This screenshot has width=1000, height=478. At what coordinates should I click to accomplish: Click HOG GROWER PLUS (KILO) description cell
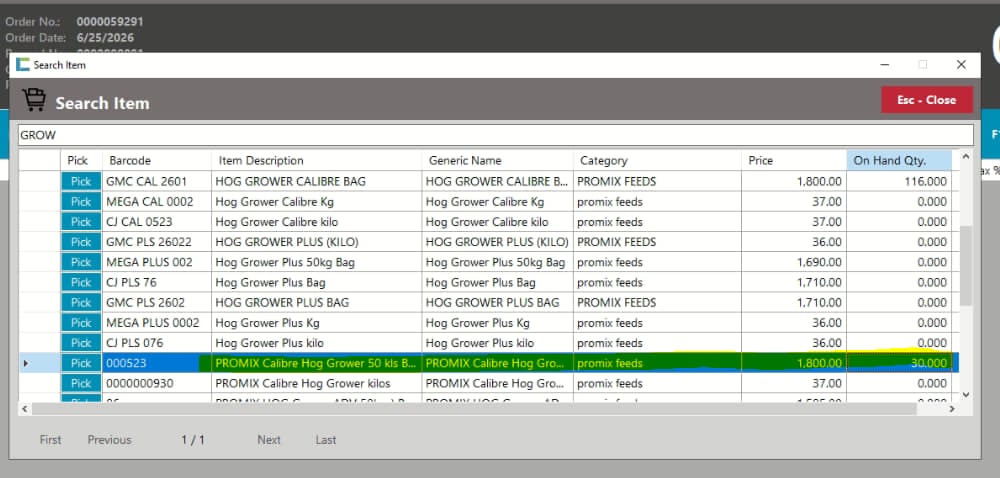[x=316, y=242]
